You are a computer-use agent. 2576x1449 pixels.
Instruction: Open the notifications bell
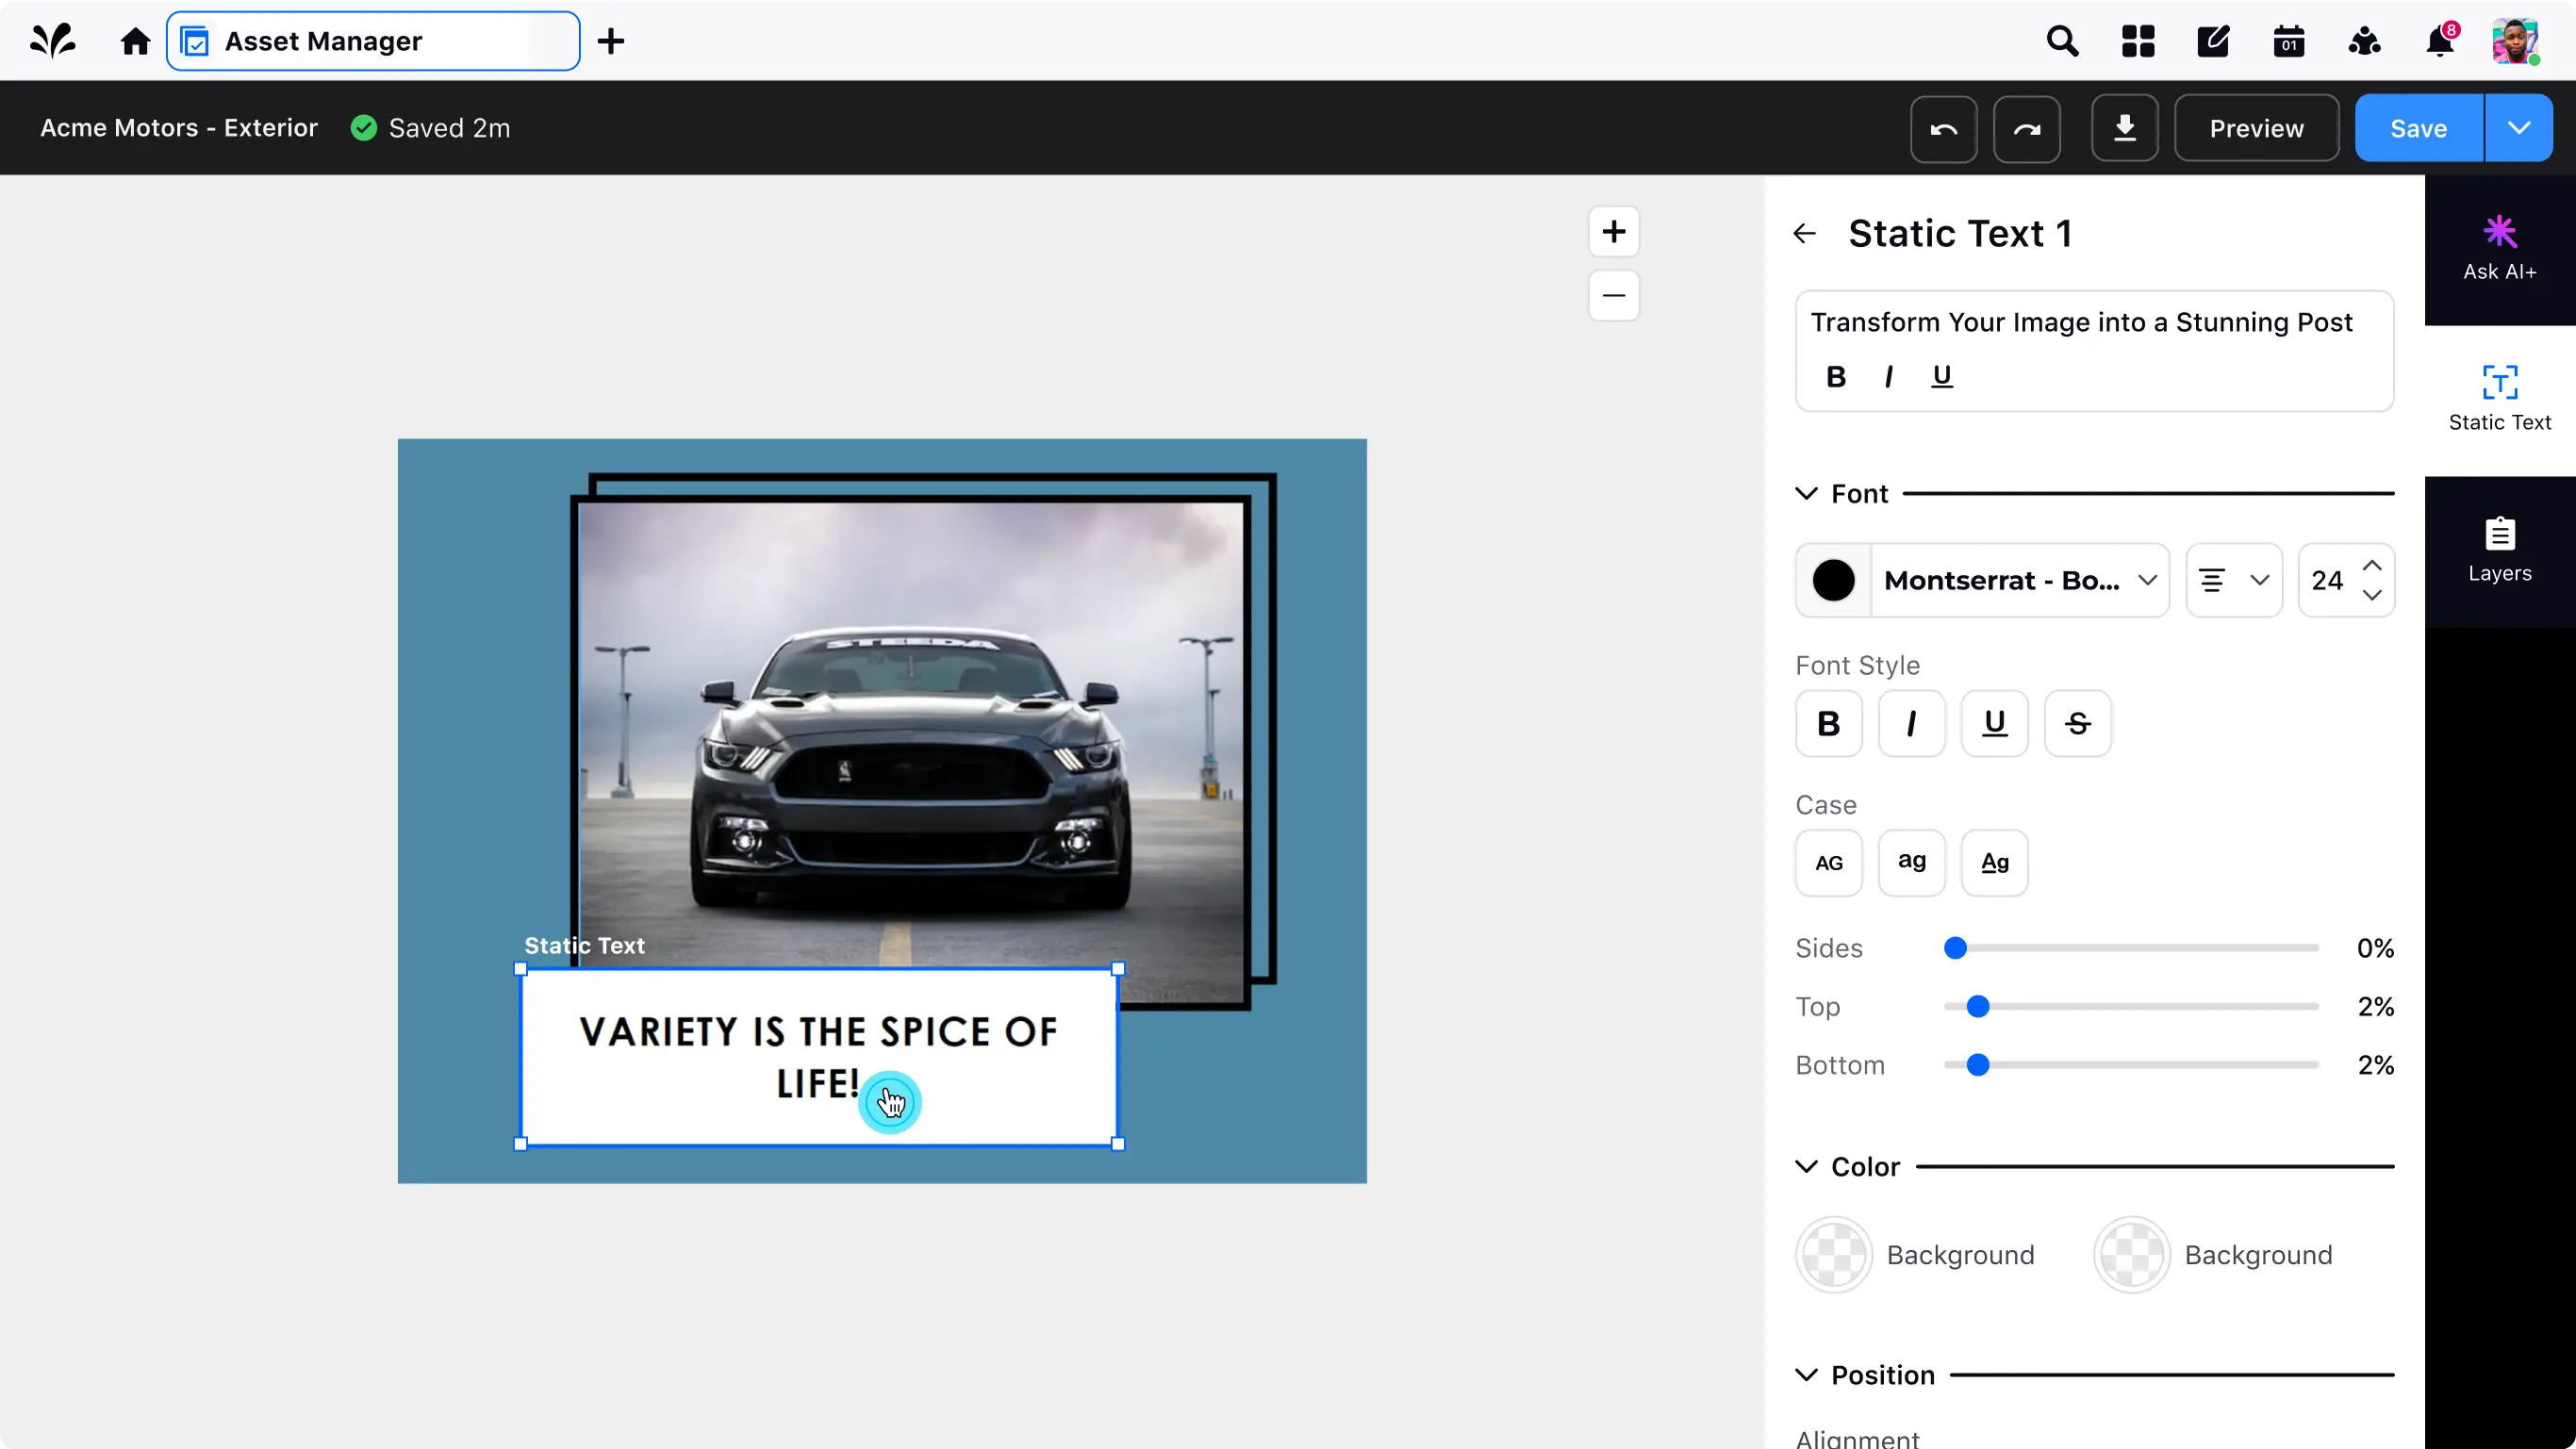[x=2439, y=42]
